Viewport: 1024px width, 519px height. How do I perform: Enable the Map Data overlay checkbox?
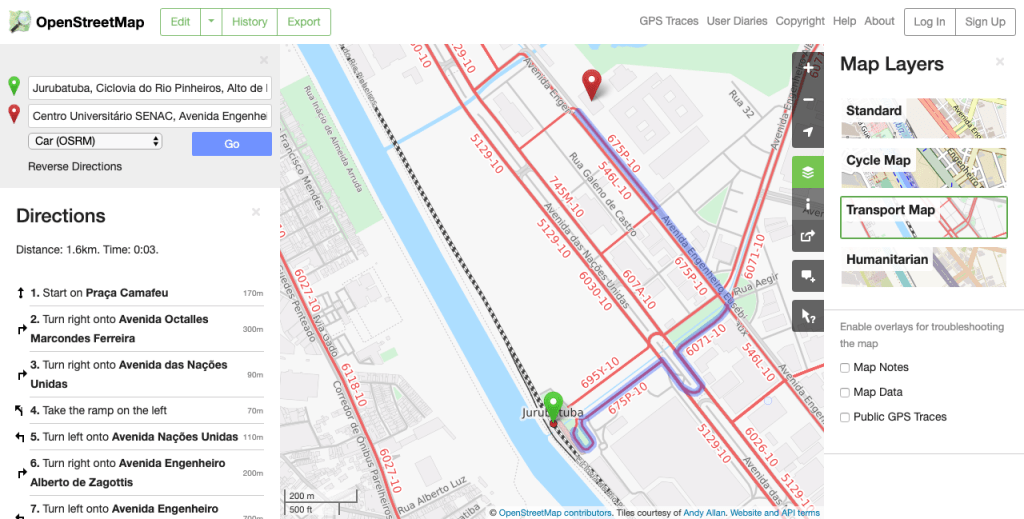pos(846,393)
